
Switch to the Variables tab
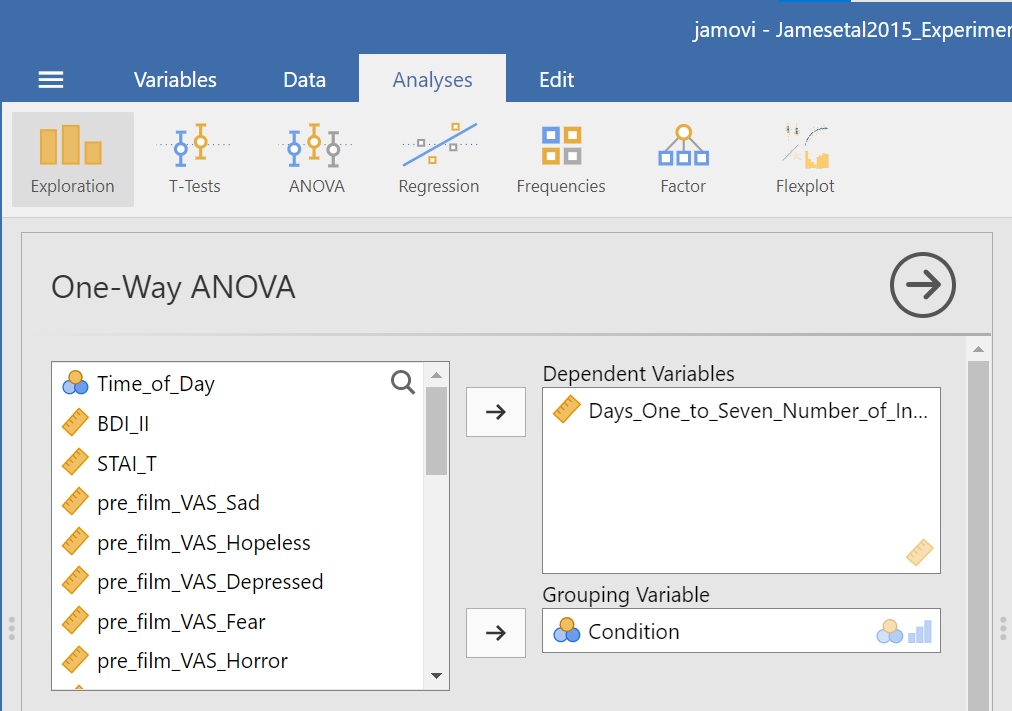175,79
